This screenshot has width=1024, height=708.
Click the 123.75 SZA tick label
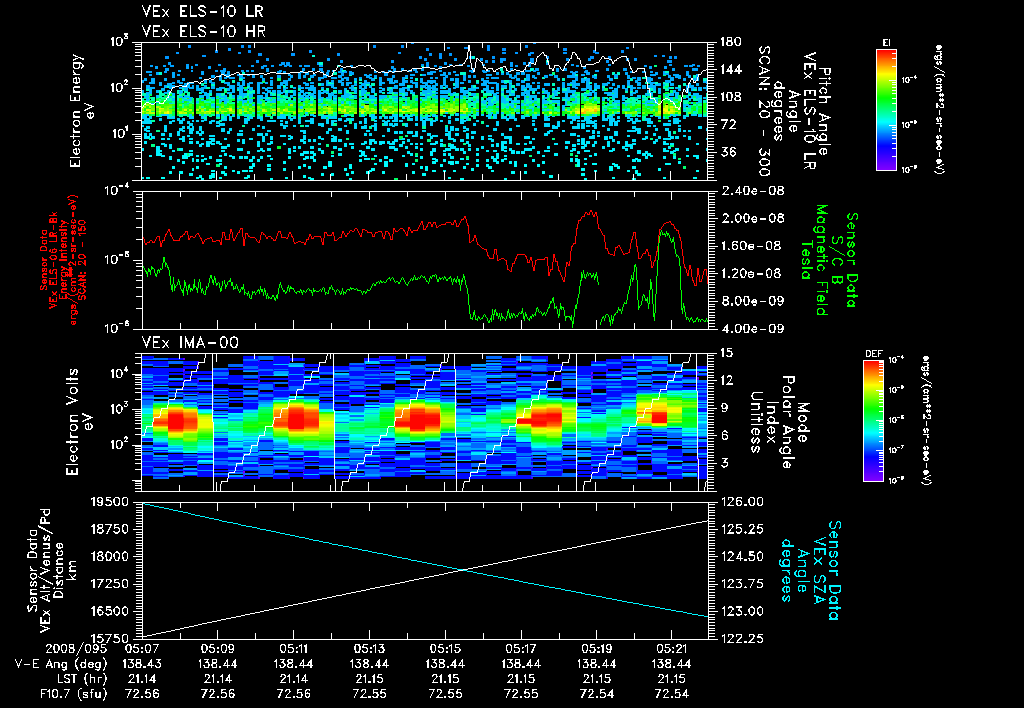[741, 583]
